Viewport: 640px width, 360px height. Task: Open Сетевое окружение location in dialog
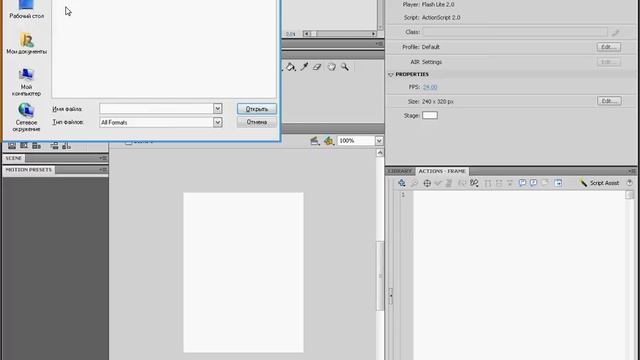[x=26, y=118]
